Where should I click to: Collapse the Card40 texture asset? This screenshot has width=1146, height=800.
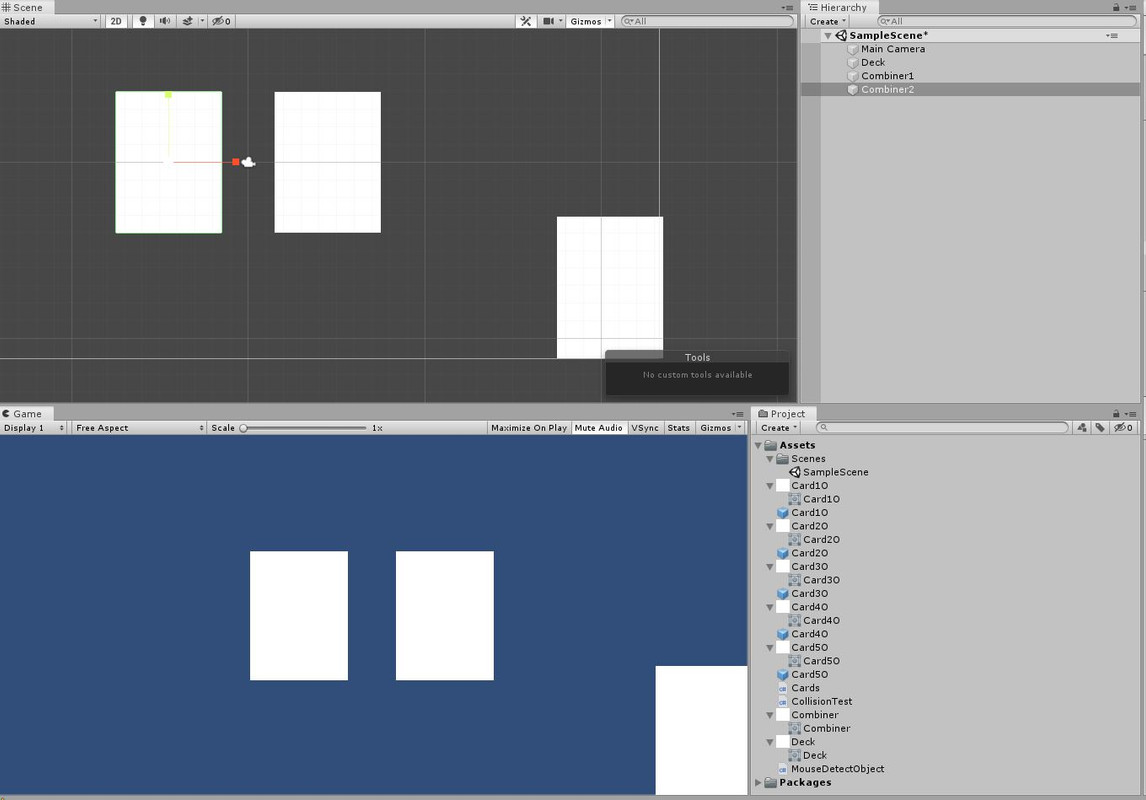[x=770, y=607]
